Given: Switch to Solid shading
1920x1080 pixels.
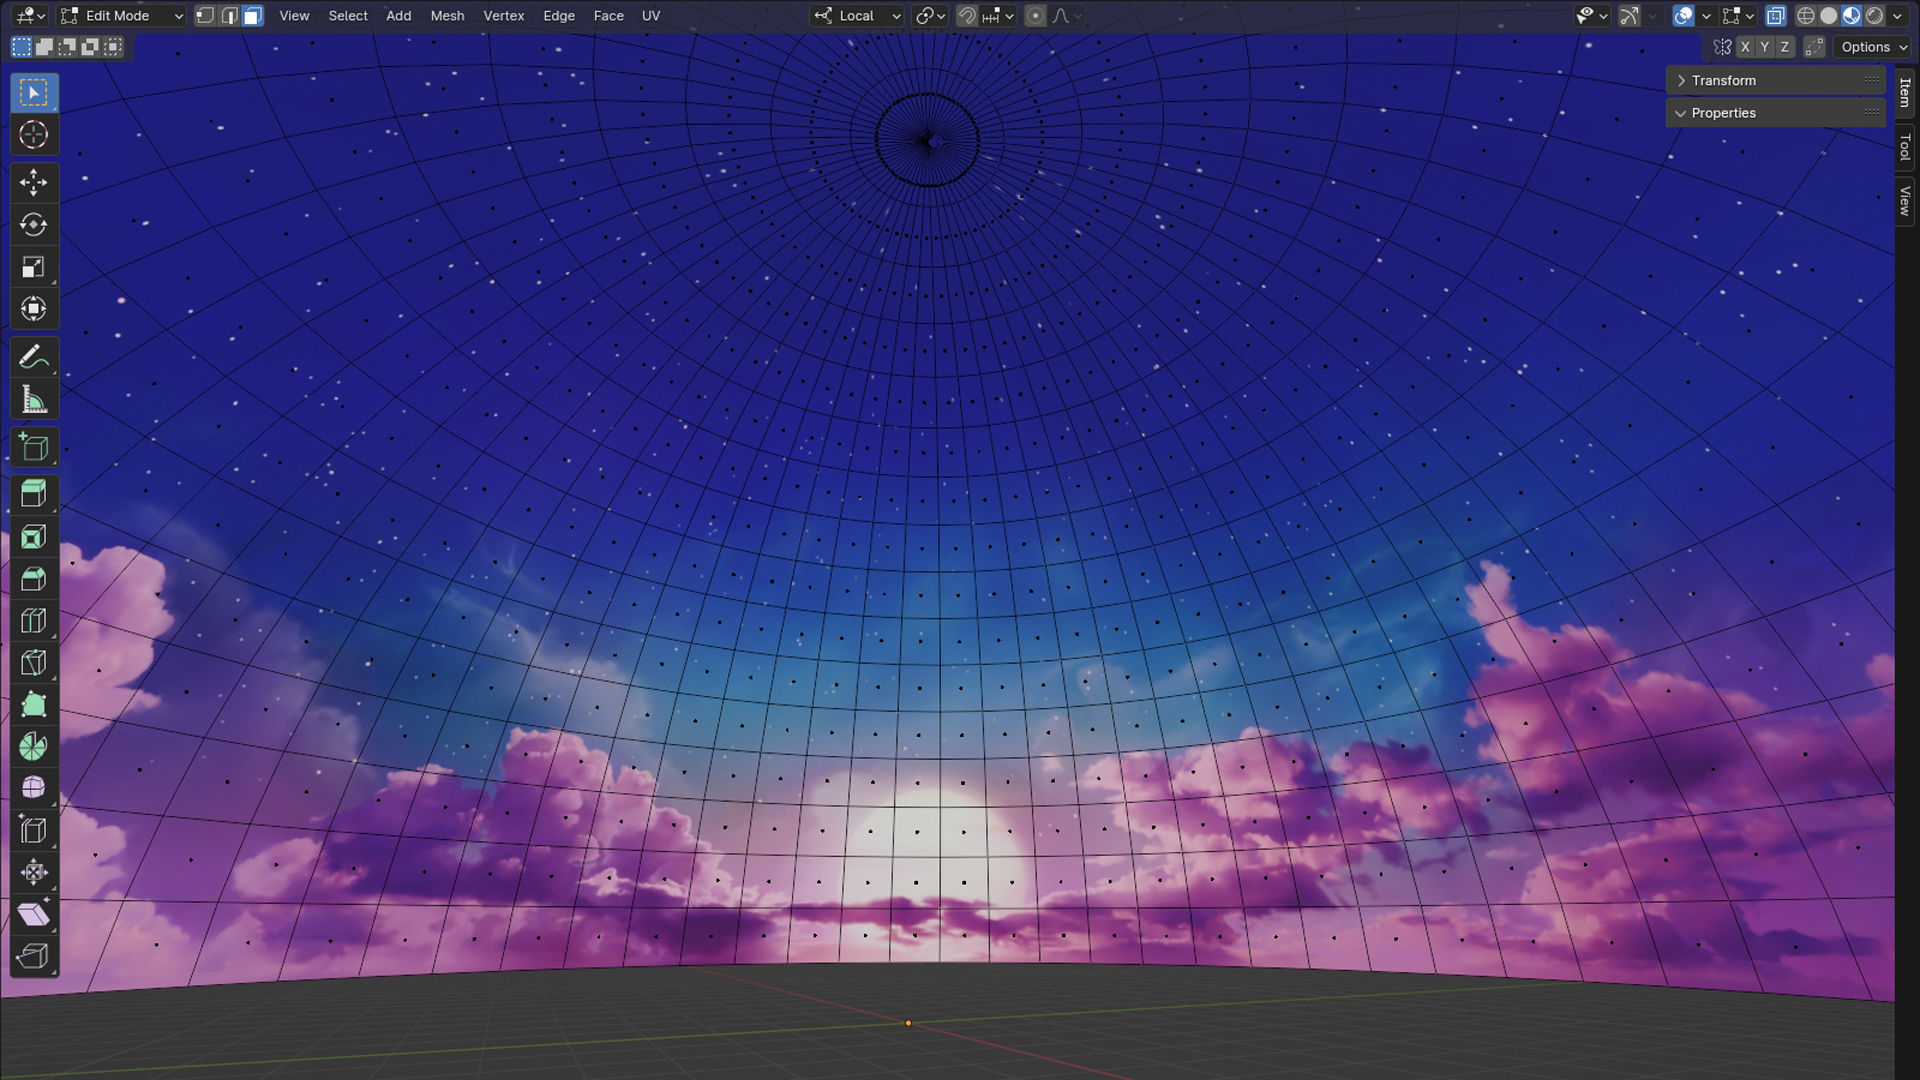Looking at the screenshot, I should 1829,16.
